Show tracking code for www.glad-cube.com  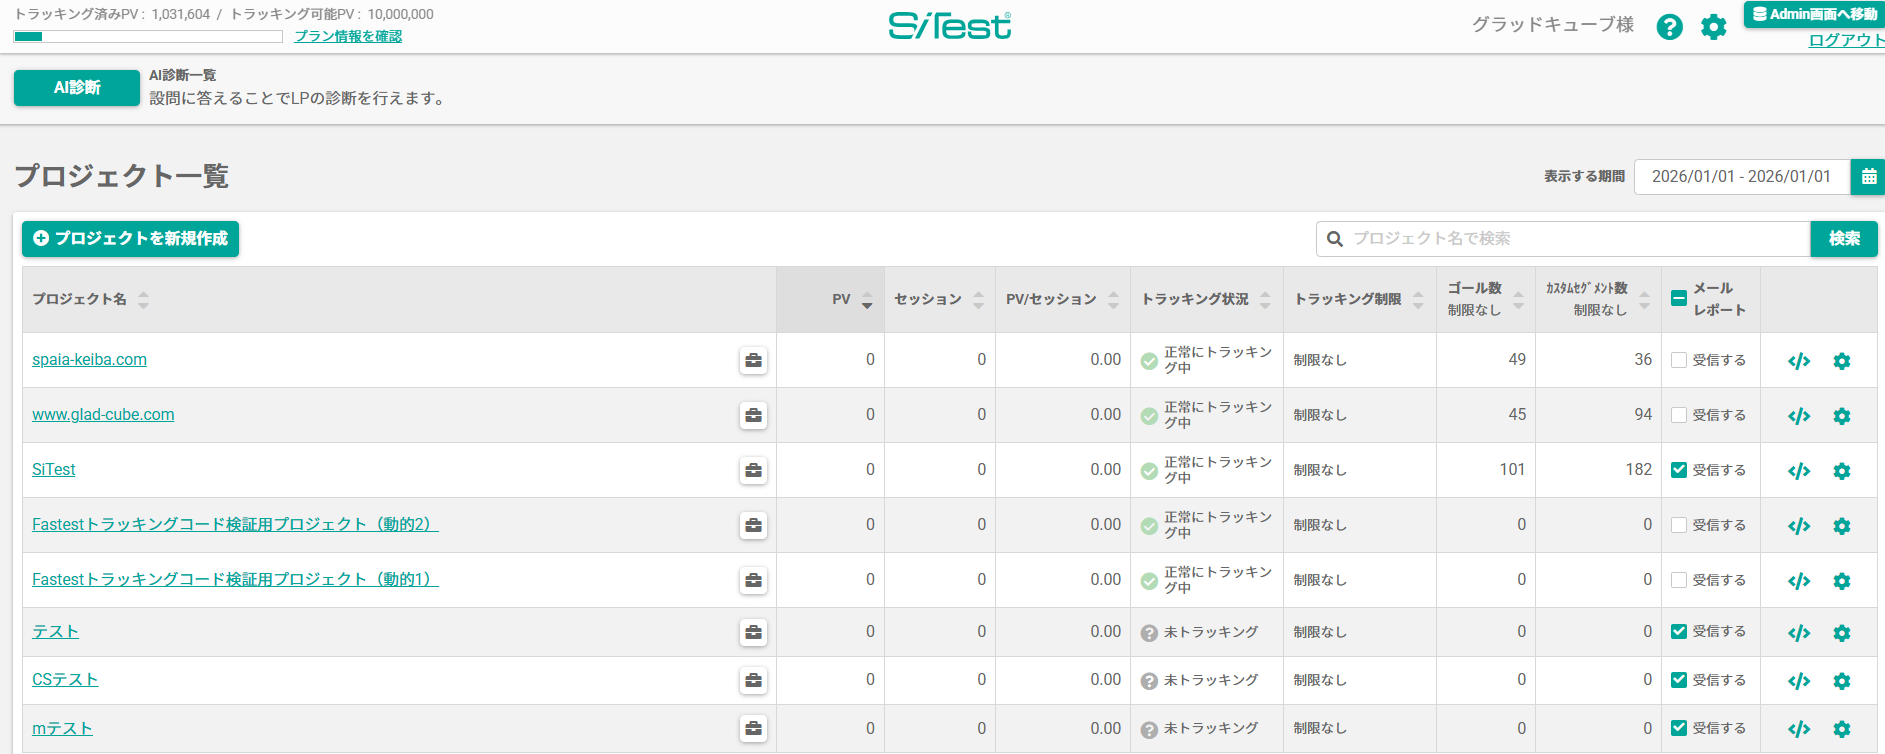(x=1799, y=416)
